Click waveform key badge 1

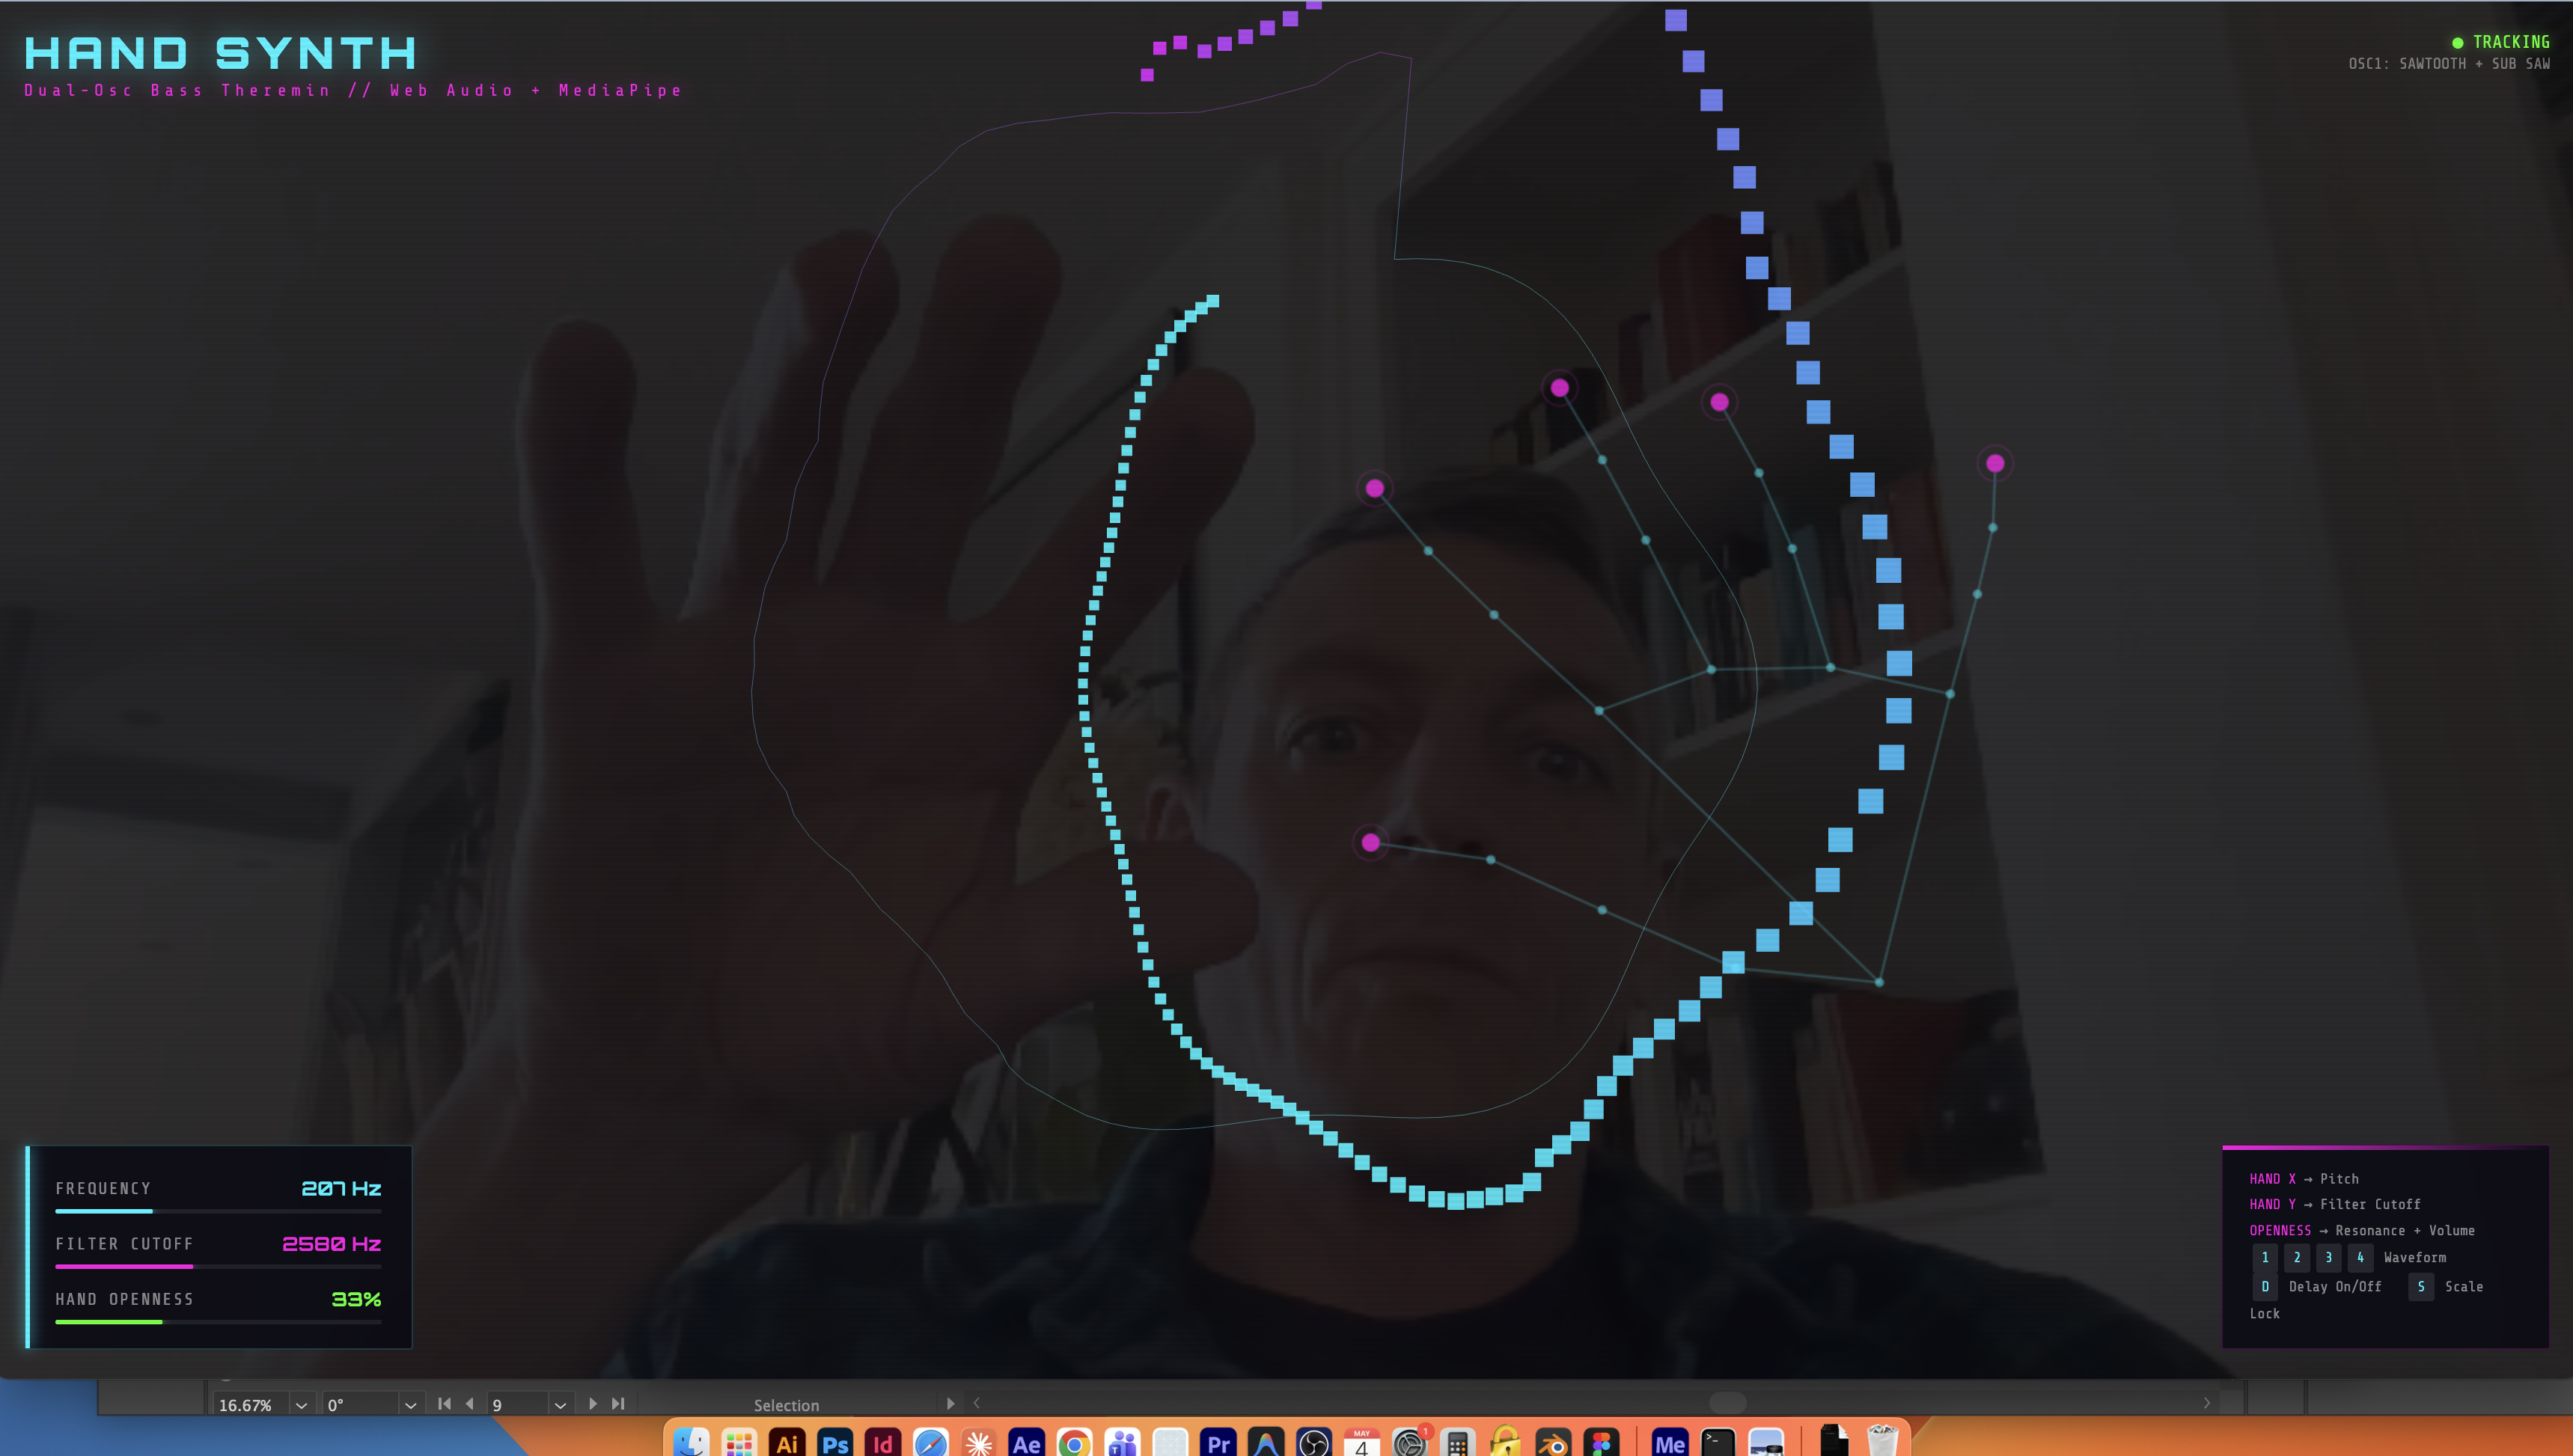tap(2265, 1258)
